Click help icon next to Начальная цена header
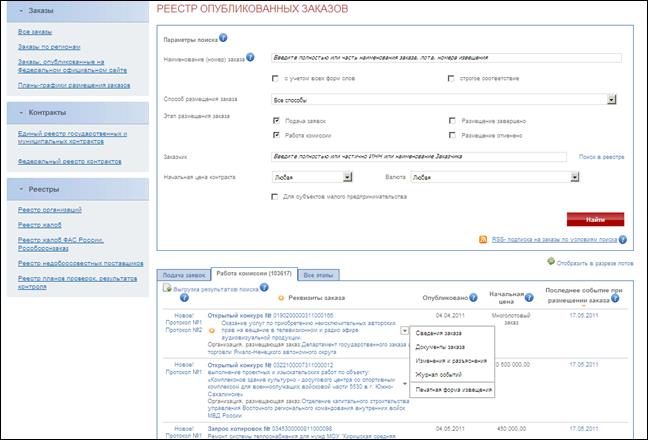This screenshot has height=440, width=648. click(x=529, y=297)
